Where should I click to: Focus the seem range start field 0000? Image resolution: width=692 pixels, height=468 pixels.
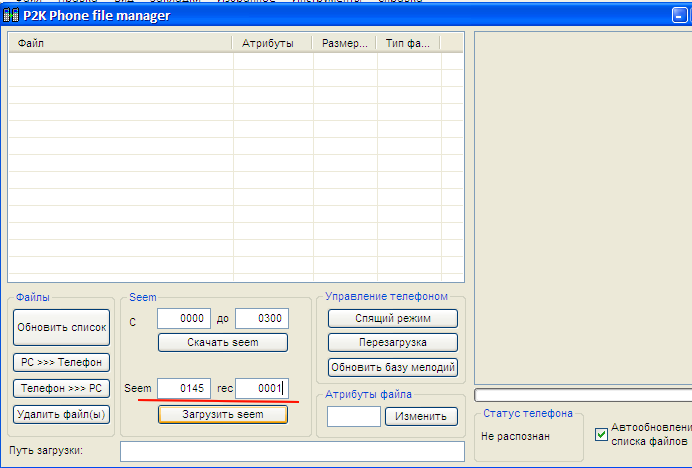(184, 318)
